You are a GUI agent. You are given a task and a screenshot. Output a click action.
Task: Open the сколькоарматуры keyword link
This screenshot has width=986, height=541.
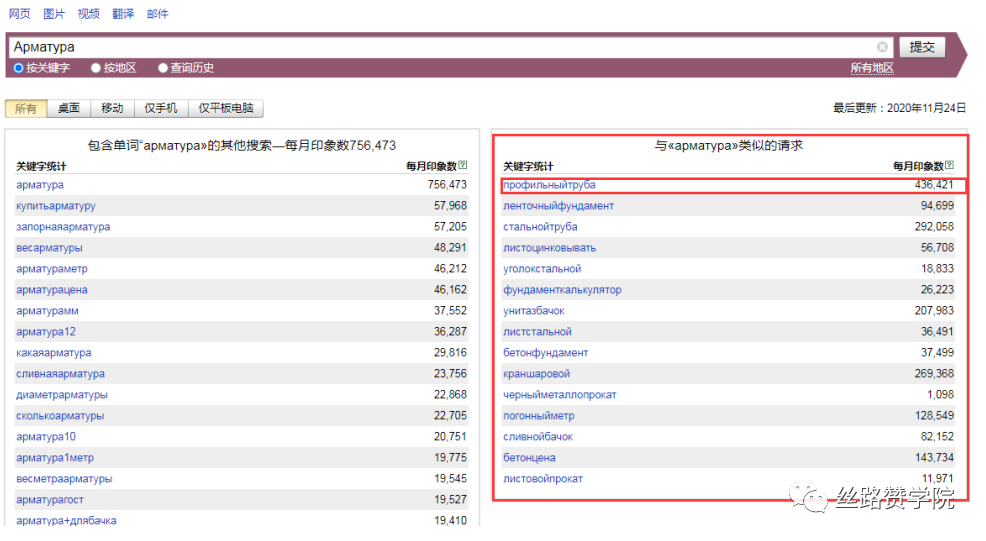(x=60, y=416)
